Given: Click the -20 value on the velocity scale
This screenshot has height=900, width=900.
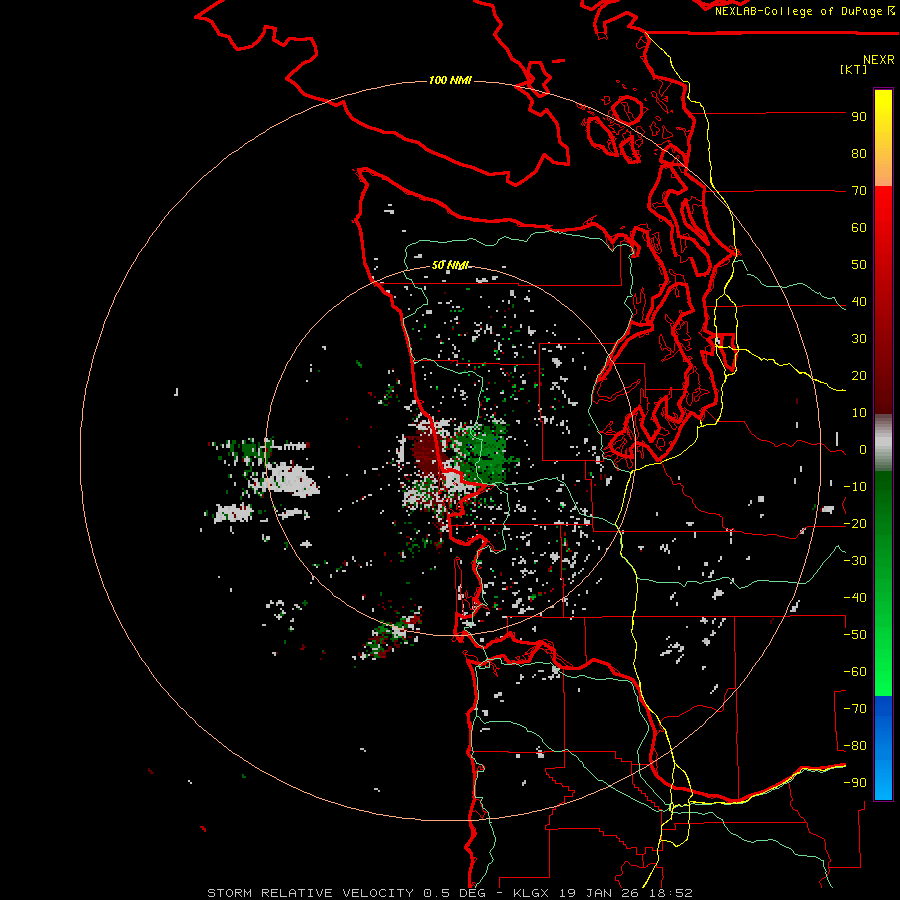Looking at the screenshot, I should (855, 524).
